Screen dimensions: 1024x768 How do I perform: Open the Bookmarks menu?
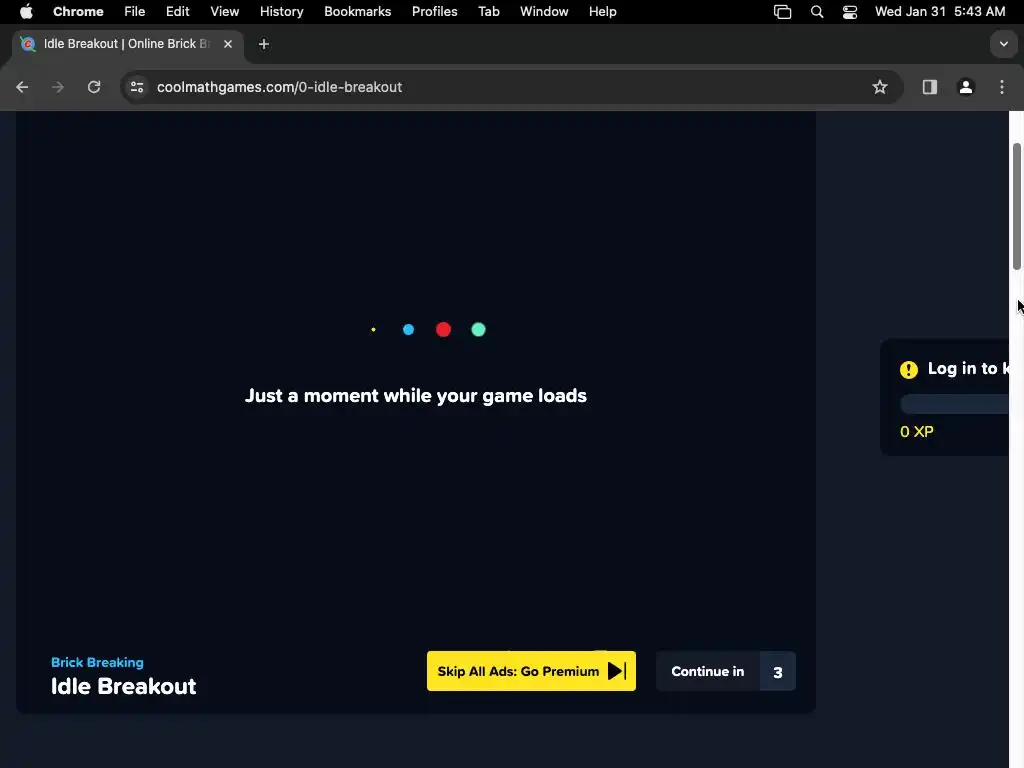357,12
